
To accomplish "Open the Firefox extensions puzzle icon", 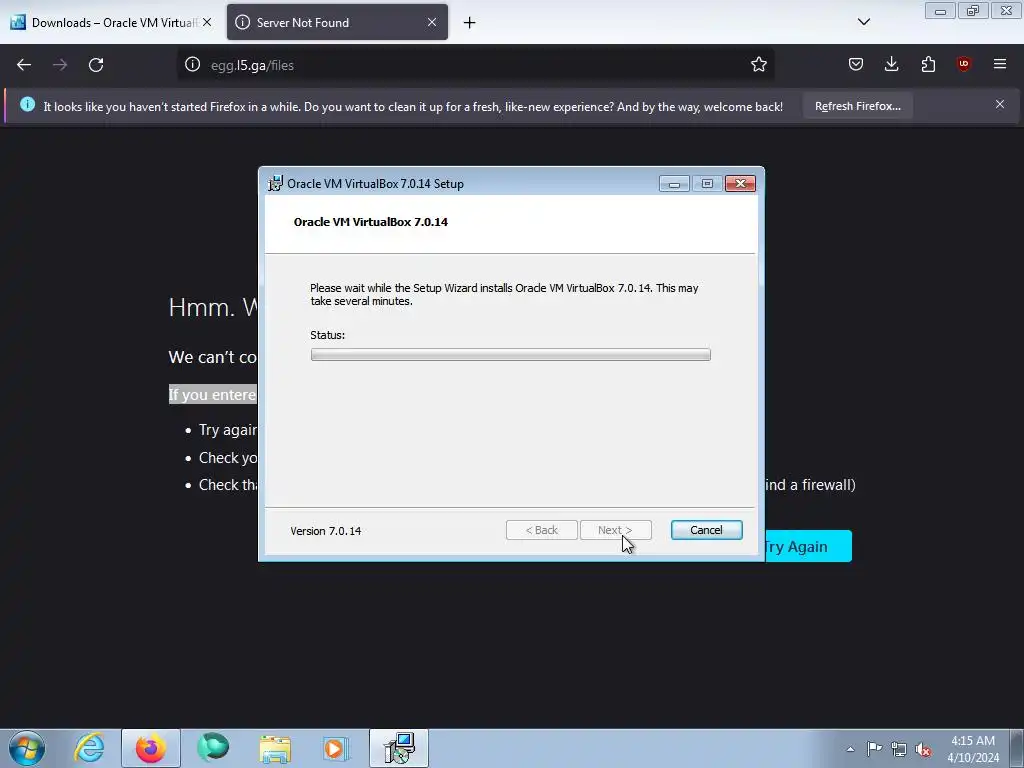I will point(928,64).
